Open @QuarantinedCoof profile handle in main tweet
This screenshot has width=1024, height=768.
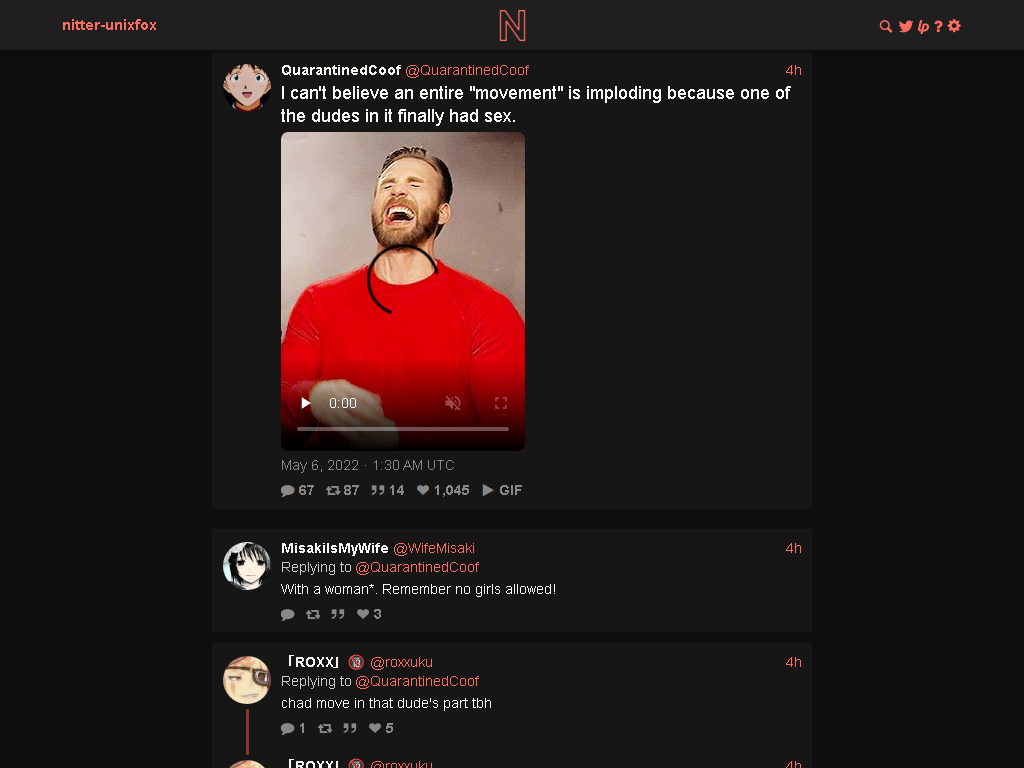[x=467, y=70]
